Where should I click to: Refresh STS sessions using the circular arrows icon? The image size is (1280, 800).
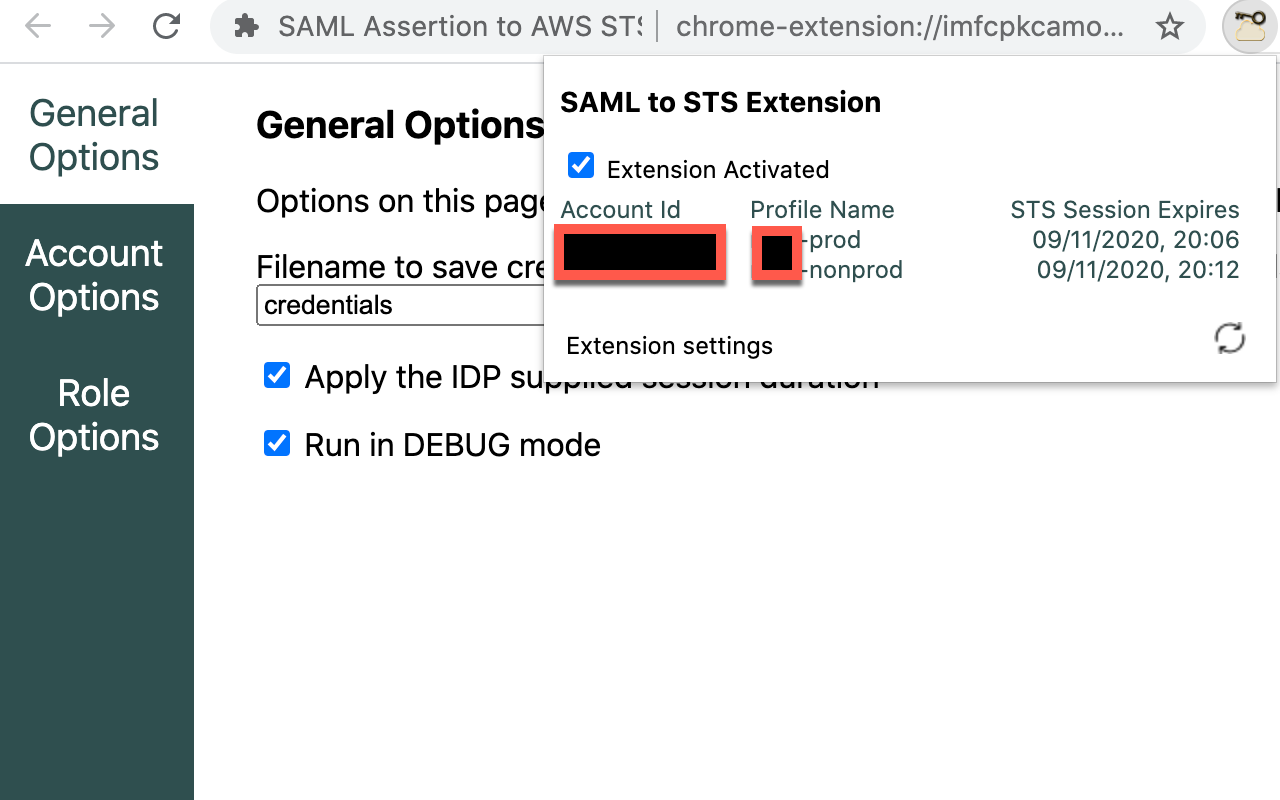[x=1230, y=340]
